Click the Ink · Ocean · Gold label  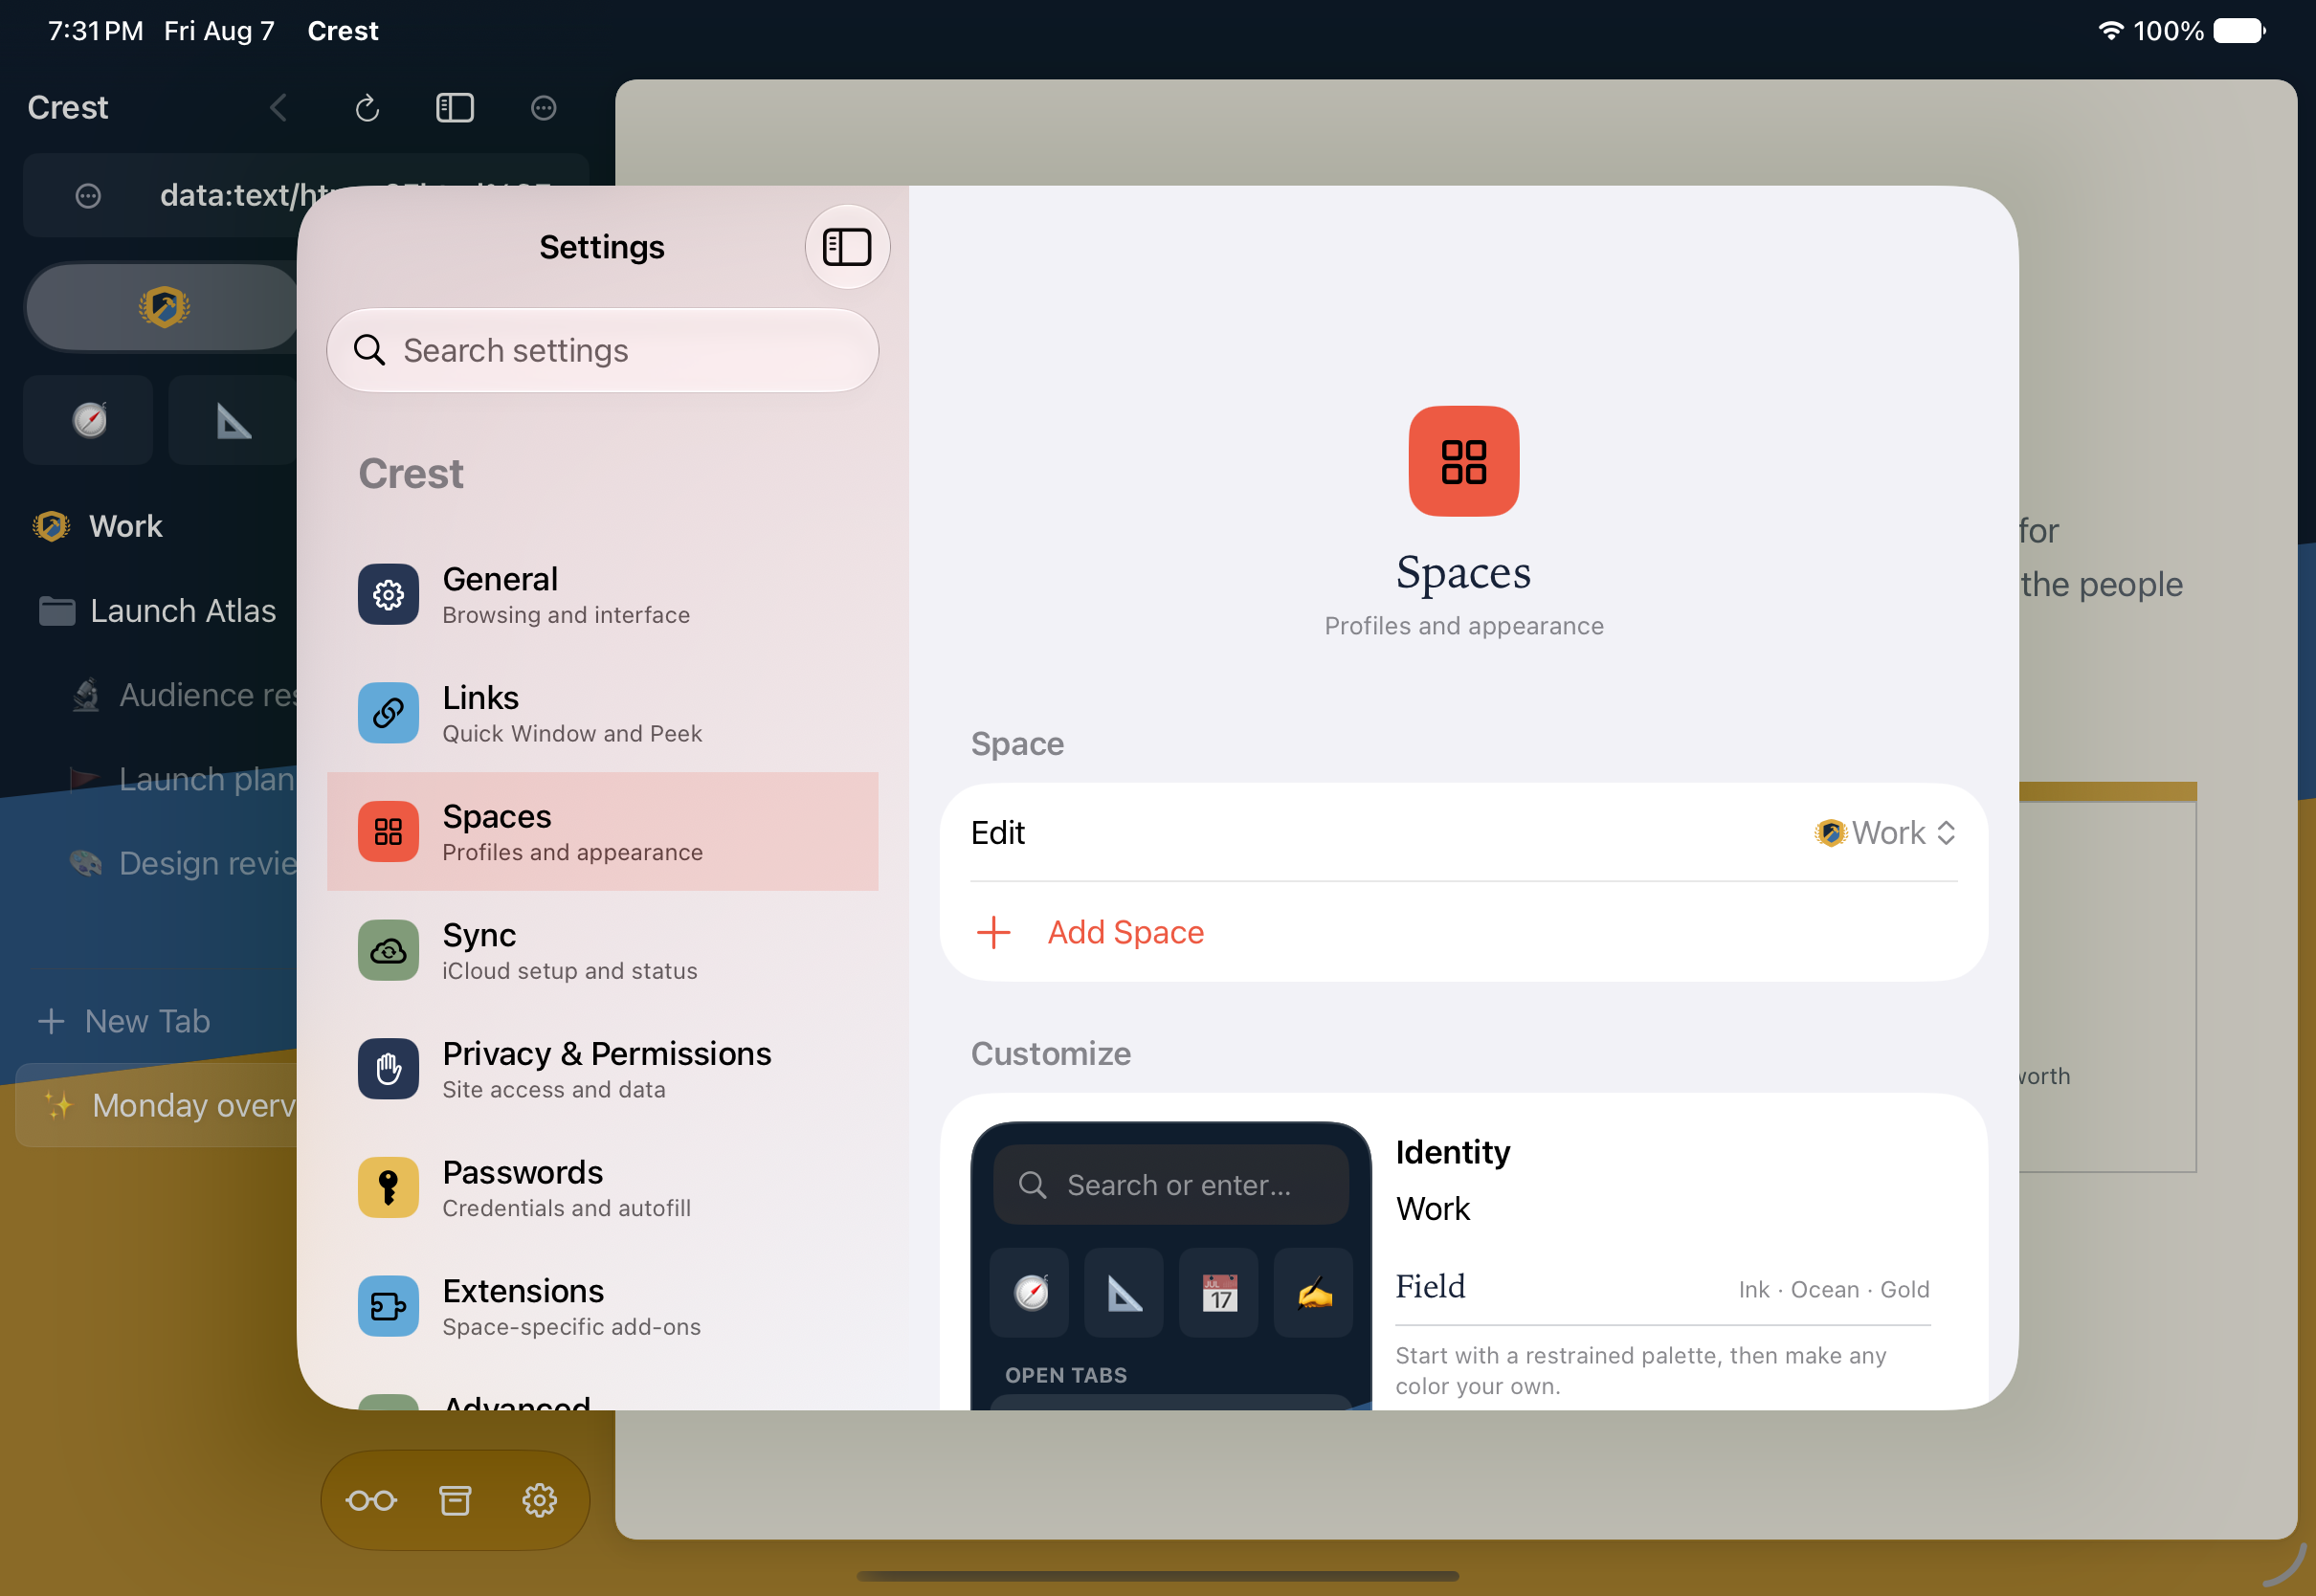coord(1834,1290)
